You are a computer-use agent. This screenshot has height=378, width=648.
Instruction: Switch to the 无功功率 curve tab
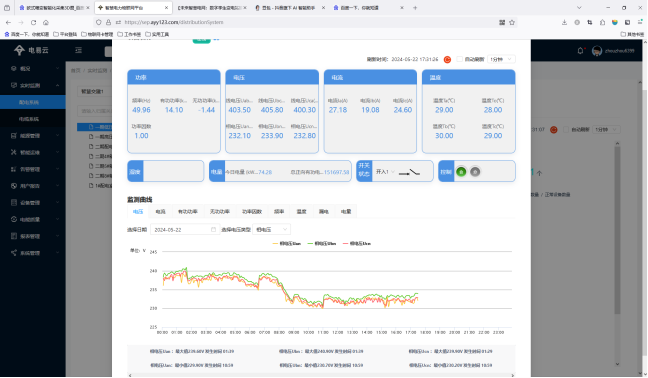click(x=219, y=212)
